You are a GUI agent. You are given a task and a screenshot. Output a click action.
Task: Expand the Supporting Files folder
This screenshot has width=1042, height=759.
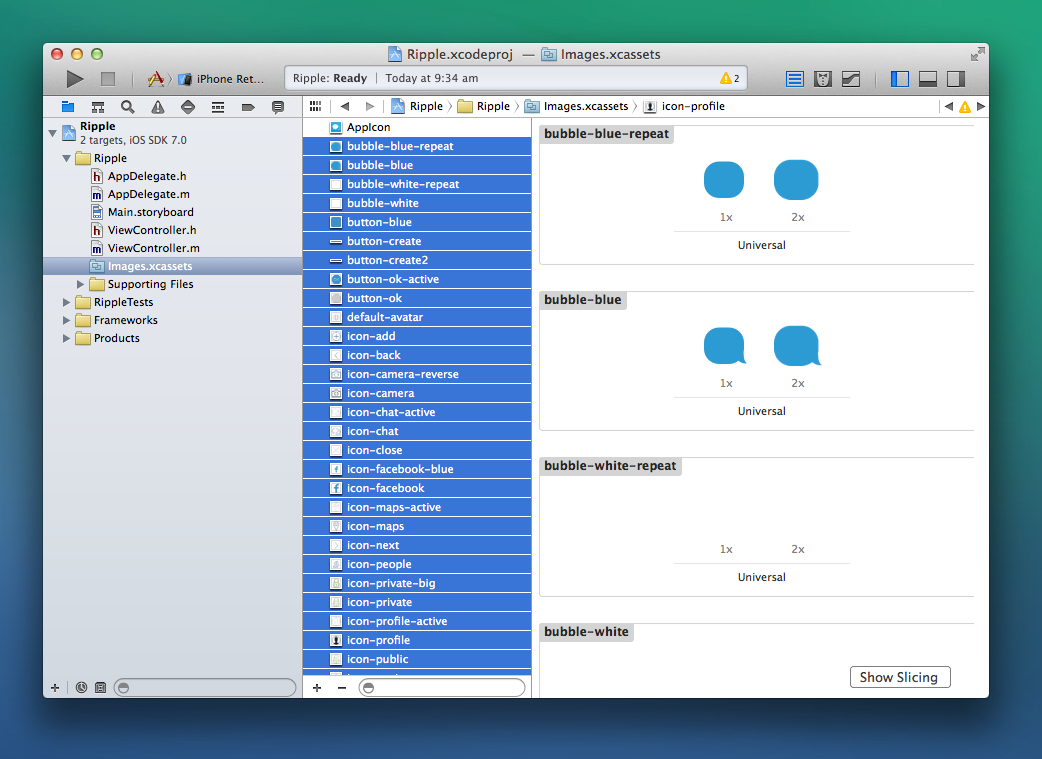82,284
